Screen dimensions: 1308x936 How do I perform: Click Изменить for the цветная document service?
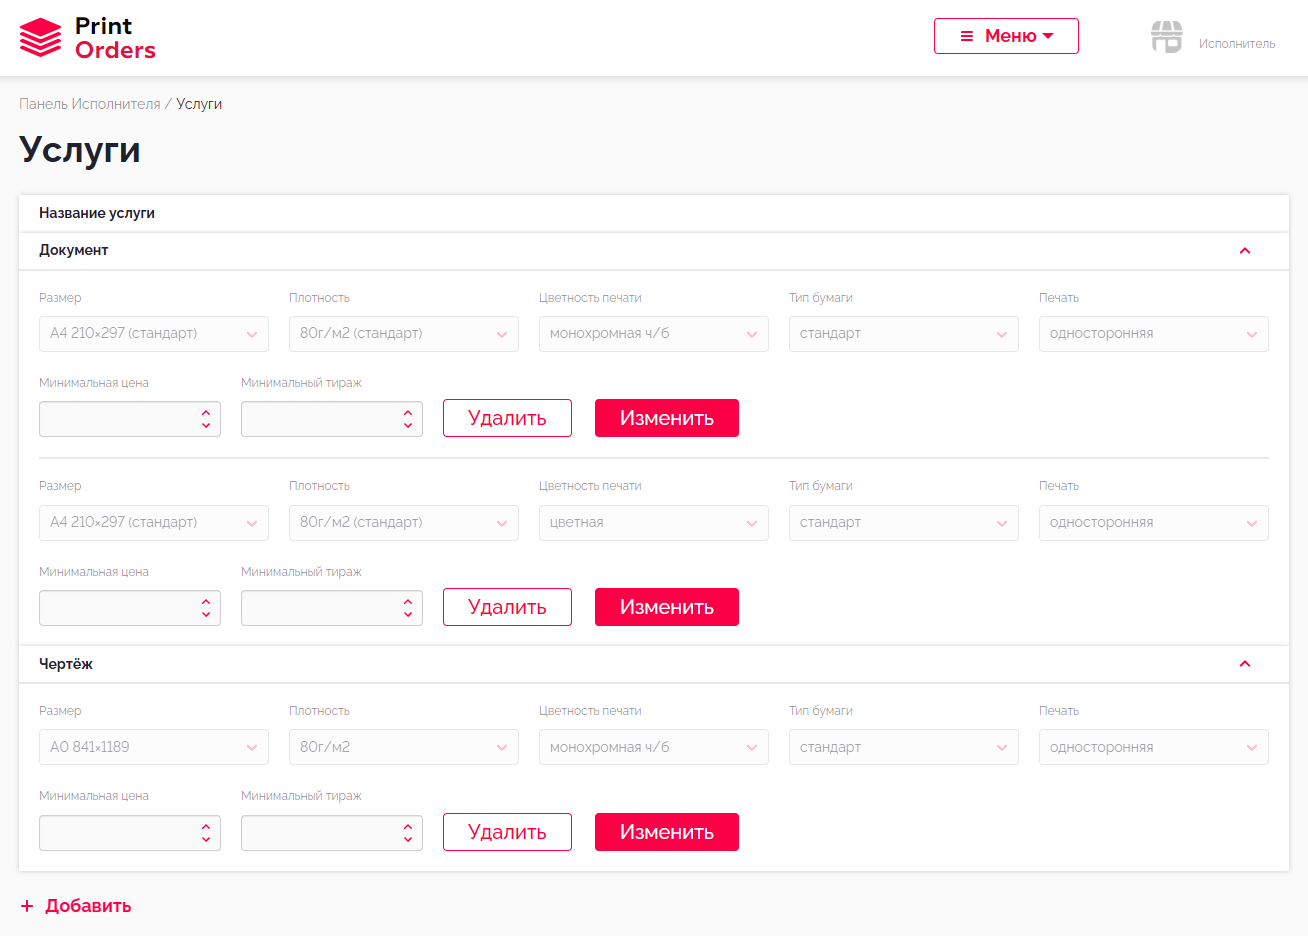tap(666, 607)
